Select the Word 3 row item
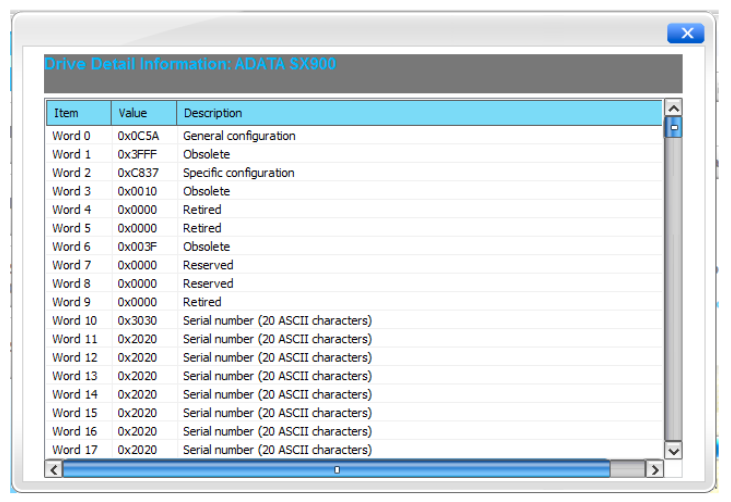This screenshot has width=731, height=502. click(71, 191)
